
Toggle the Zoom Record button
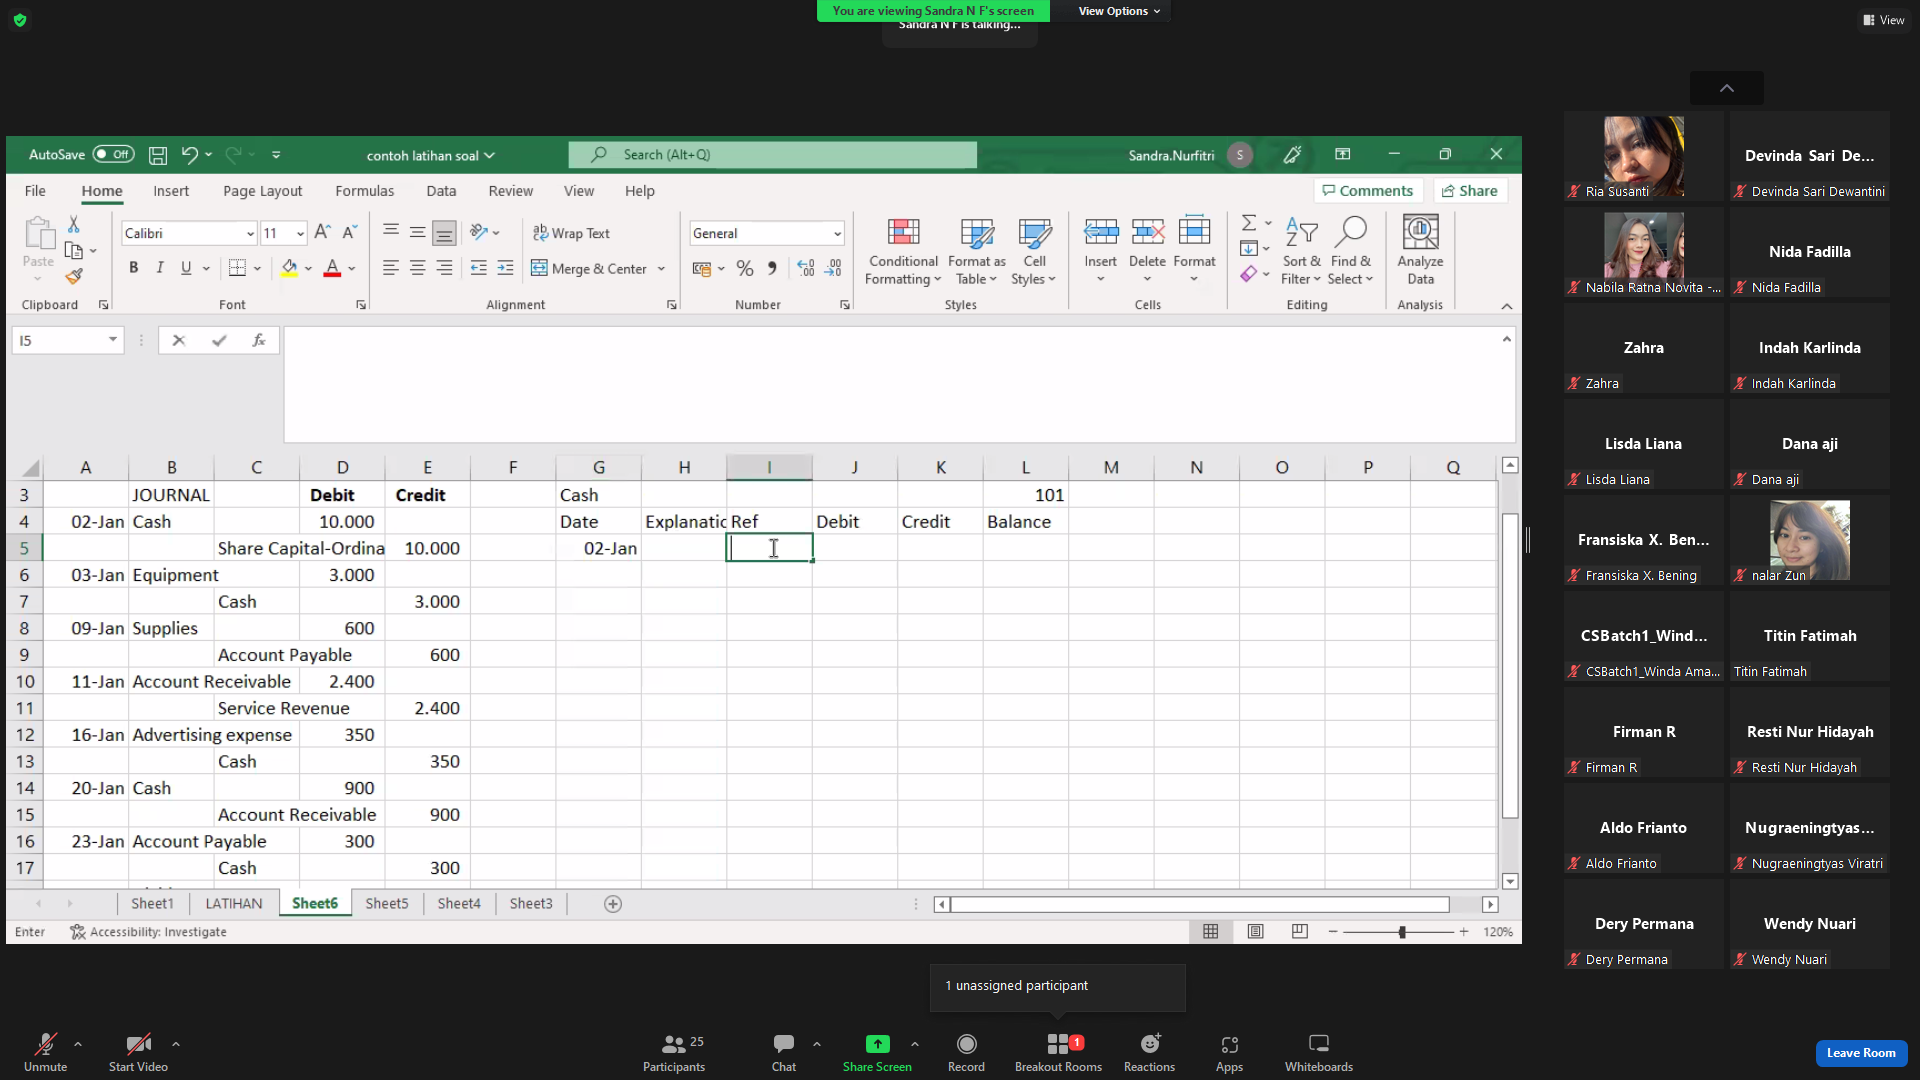coord(966,1052)
